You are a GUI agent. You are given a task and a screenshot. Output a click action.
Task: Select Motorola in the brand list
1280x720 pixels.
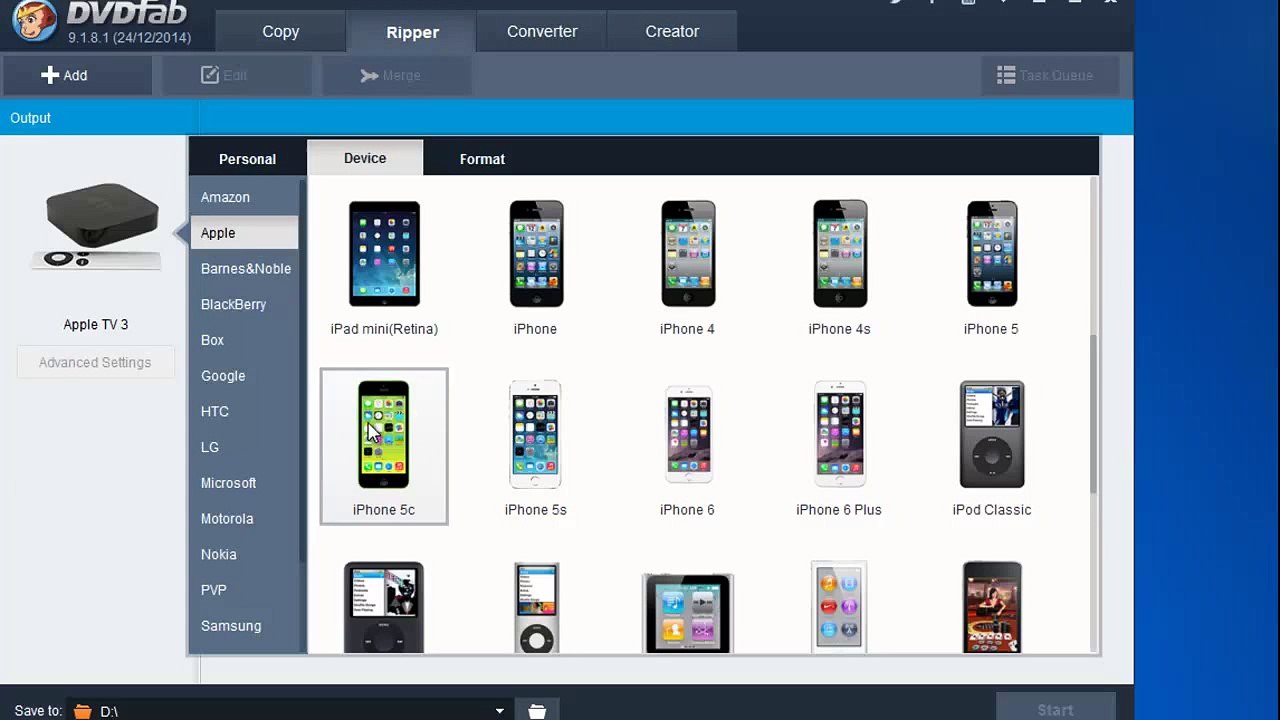244,518
